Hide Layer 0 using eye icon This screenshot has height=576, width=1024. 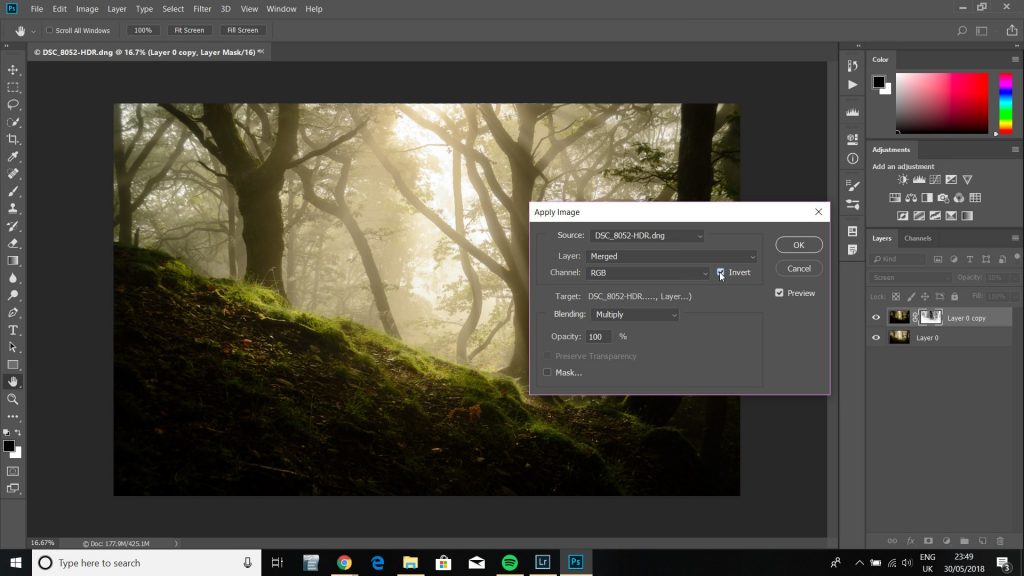[876, 338]
